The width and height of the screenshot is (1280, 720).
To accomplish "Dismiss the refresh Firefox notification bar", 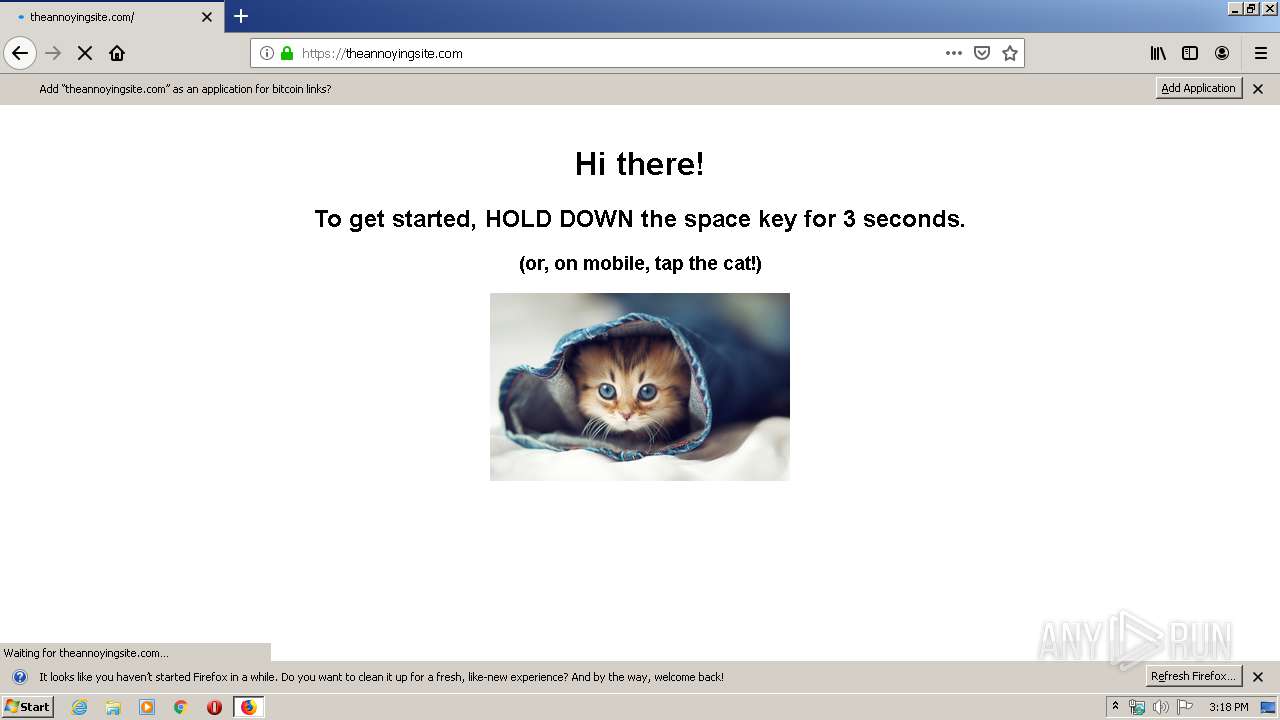I will [x=1258, y=677].
